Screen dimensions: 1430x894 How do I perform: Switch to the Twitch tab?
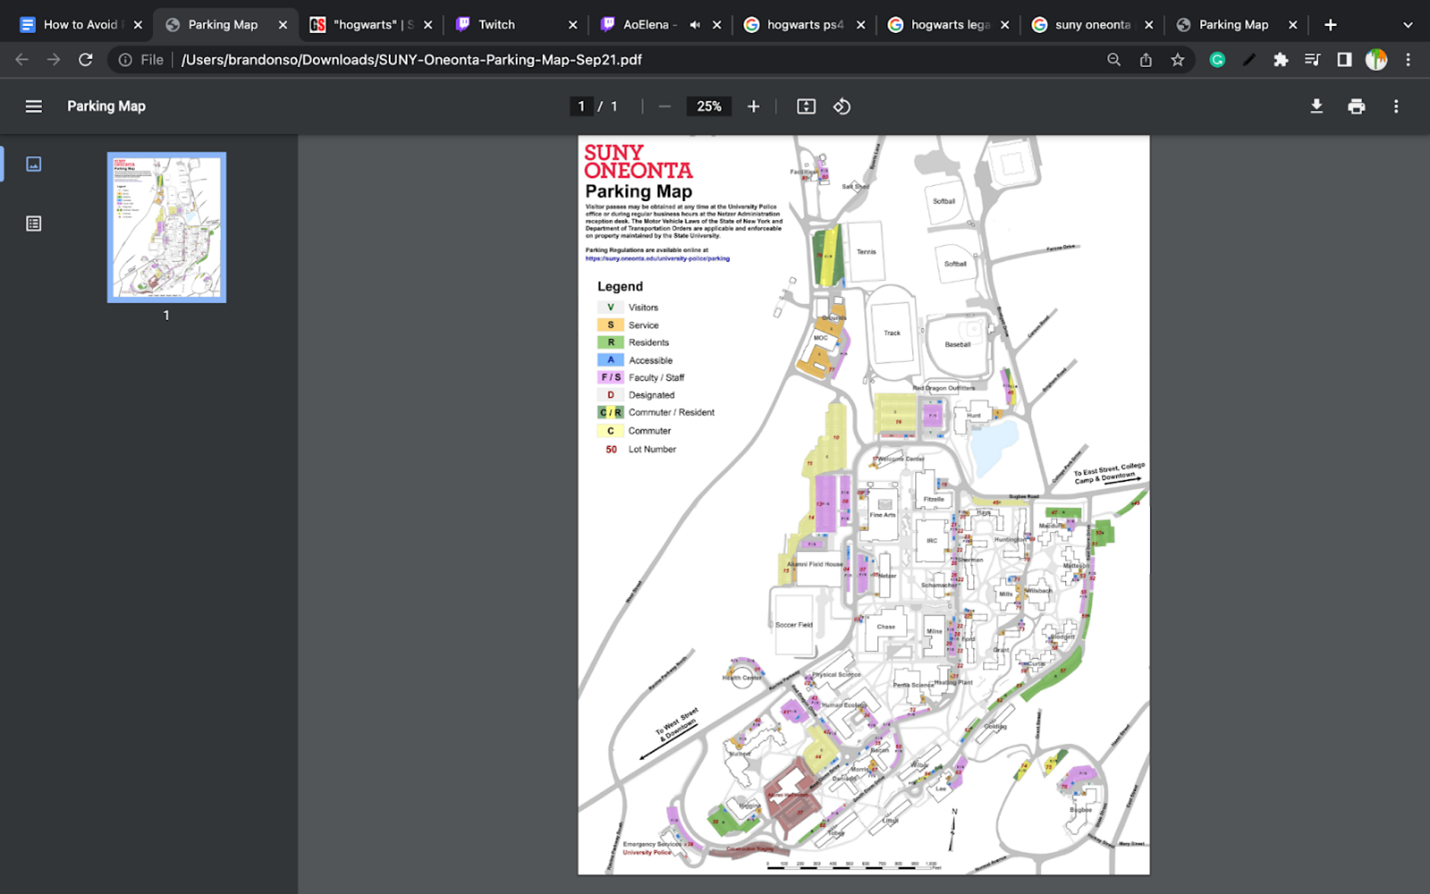point(498,24)
